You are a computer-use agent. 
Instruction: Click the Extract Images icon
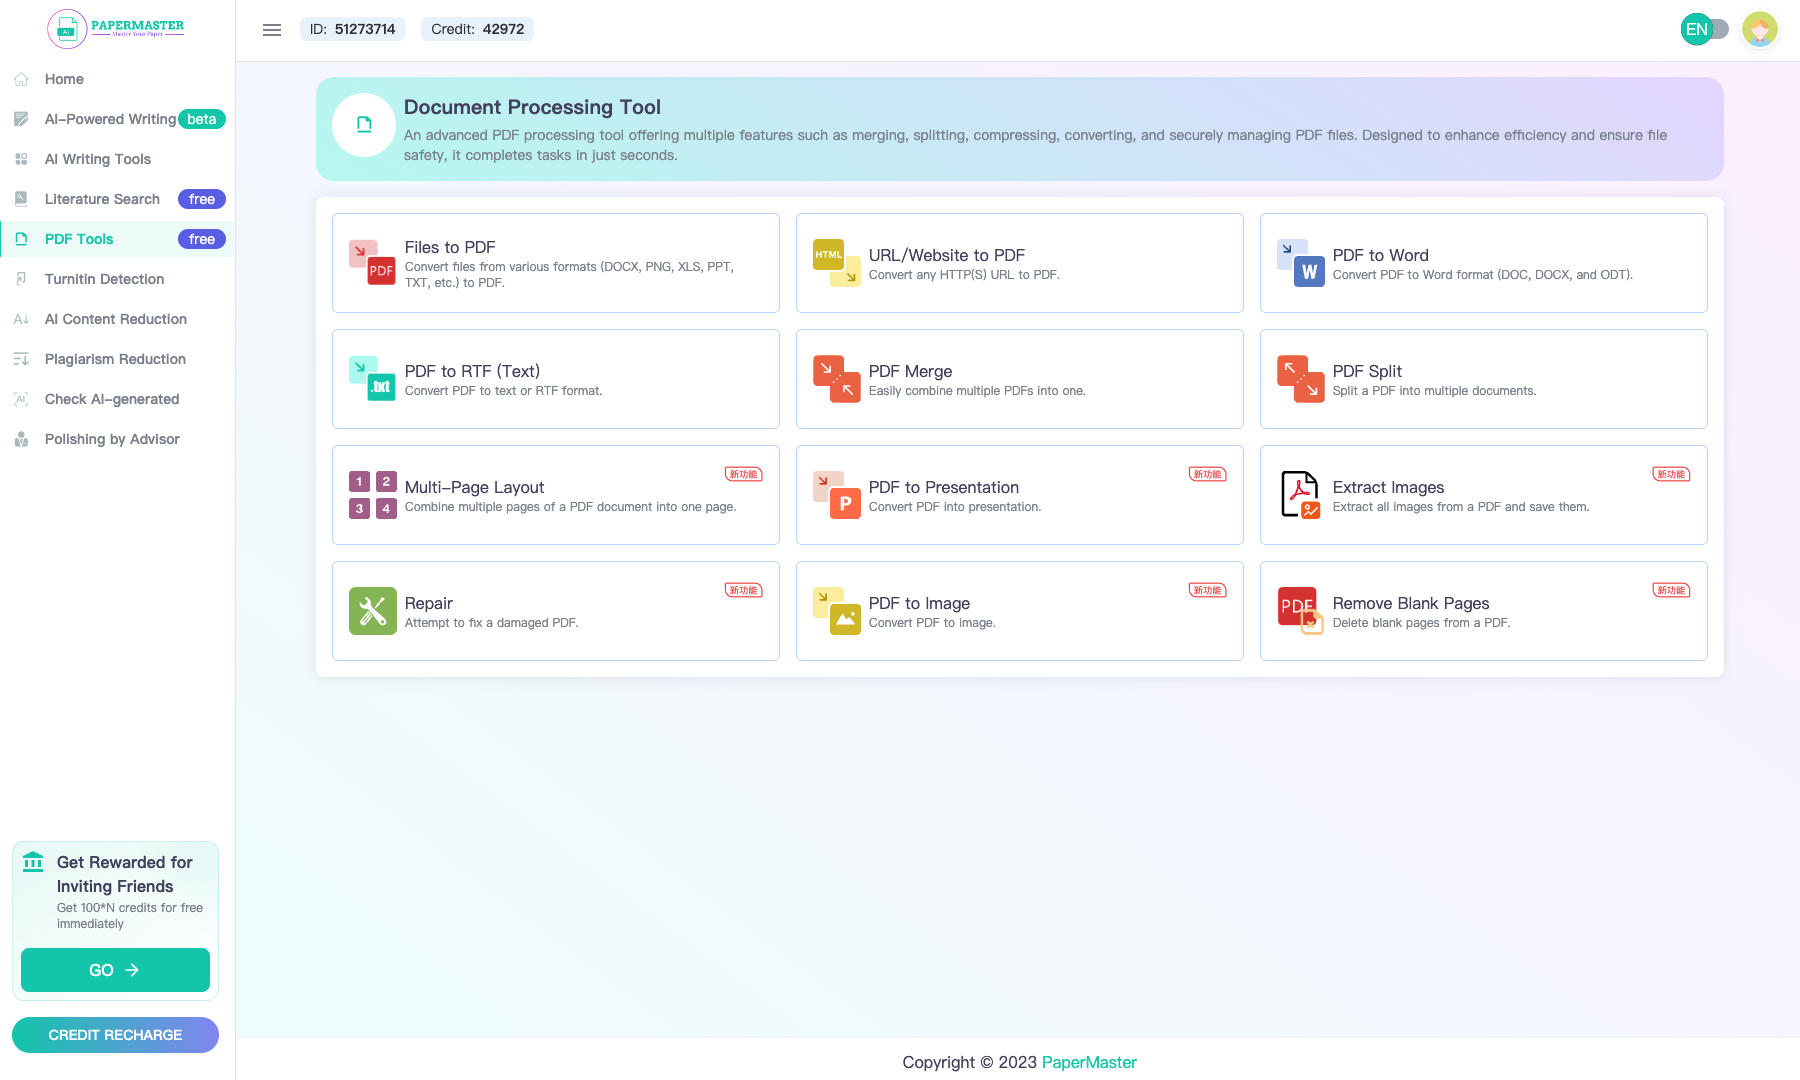1300,495
